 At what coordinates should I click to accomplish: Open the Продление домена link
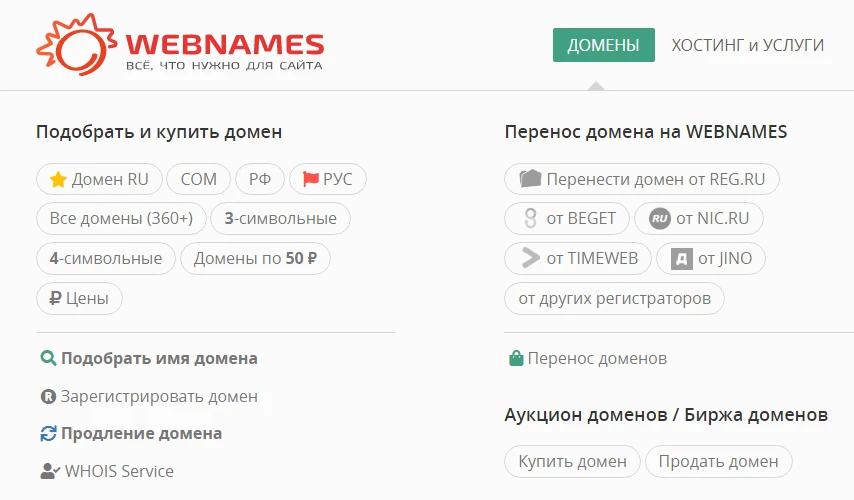(142, 434)
